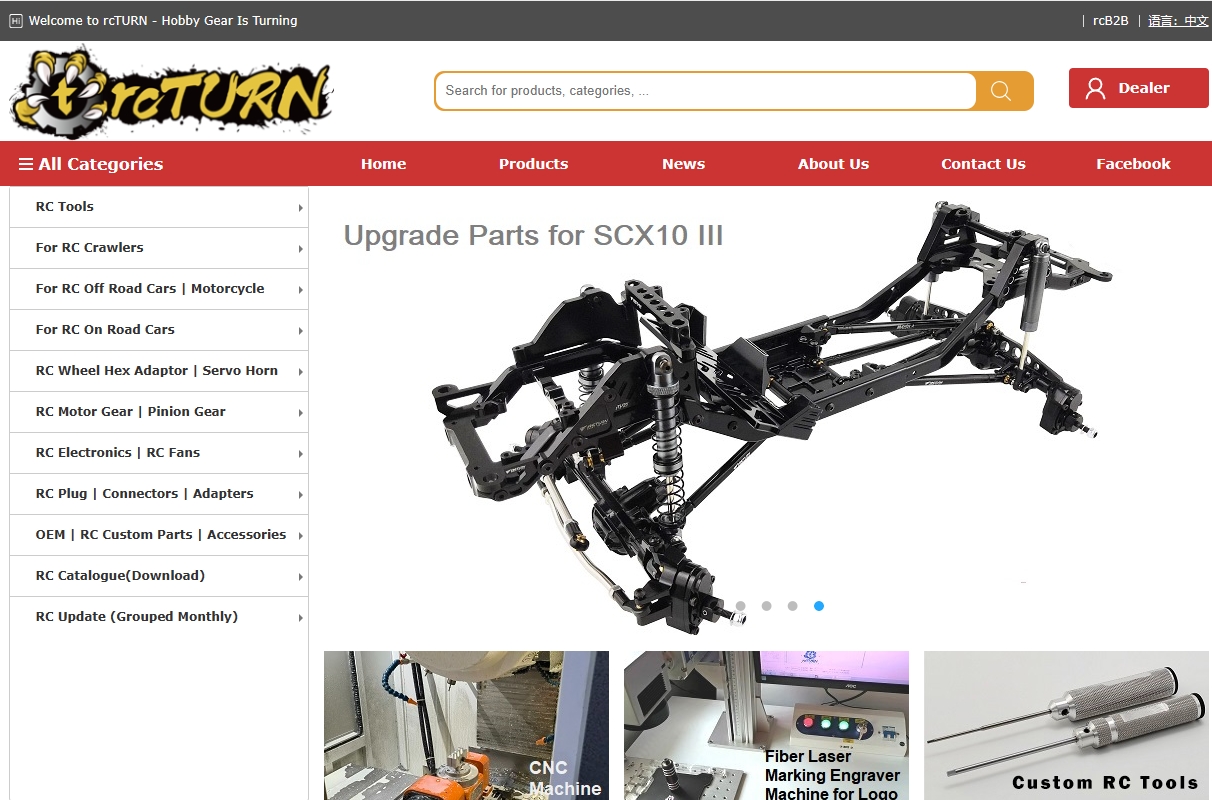The image size is (1212, 800).
Task: Switch language to 中文
Action: point(1178,20)
